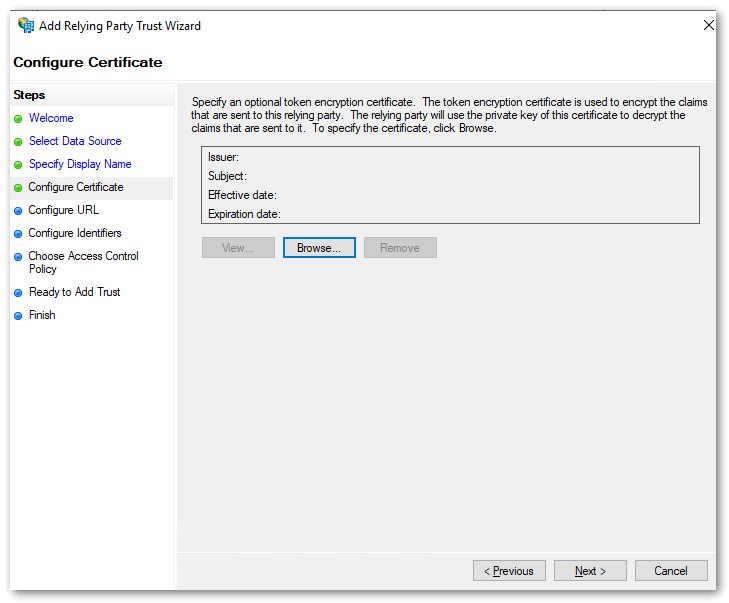Select the Configure Certificate step label
Viewport: 729px width, 603px height.
click(x=76, y=187)
